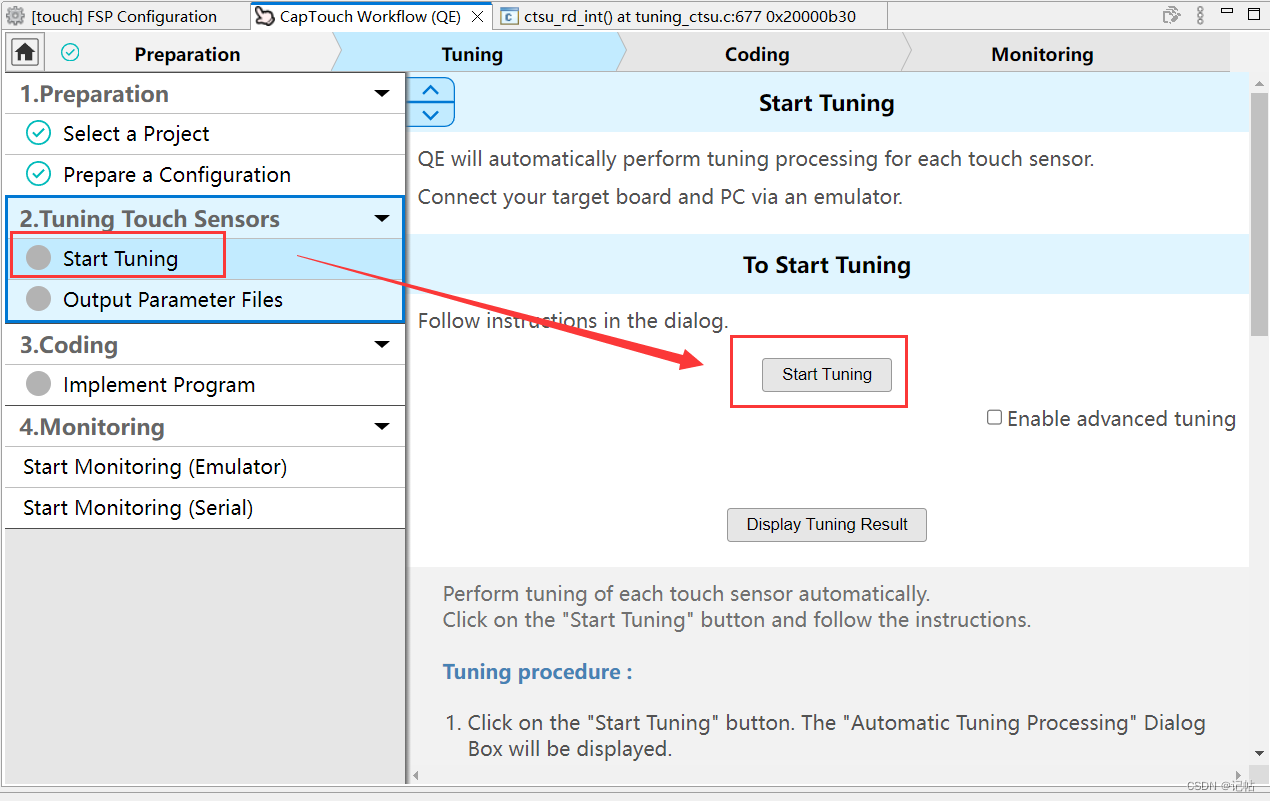The width and height of the screenshot is (1270, 801).
Task: Select the CapTouch Workflow (QE) tab
Action: (x=369, y=16)
